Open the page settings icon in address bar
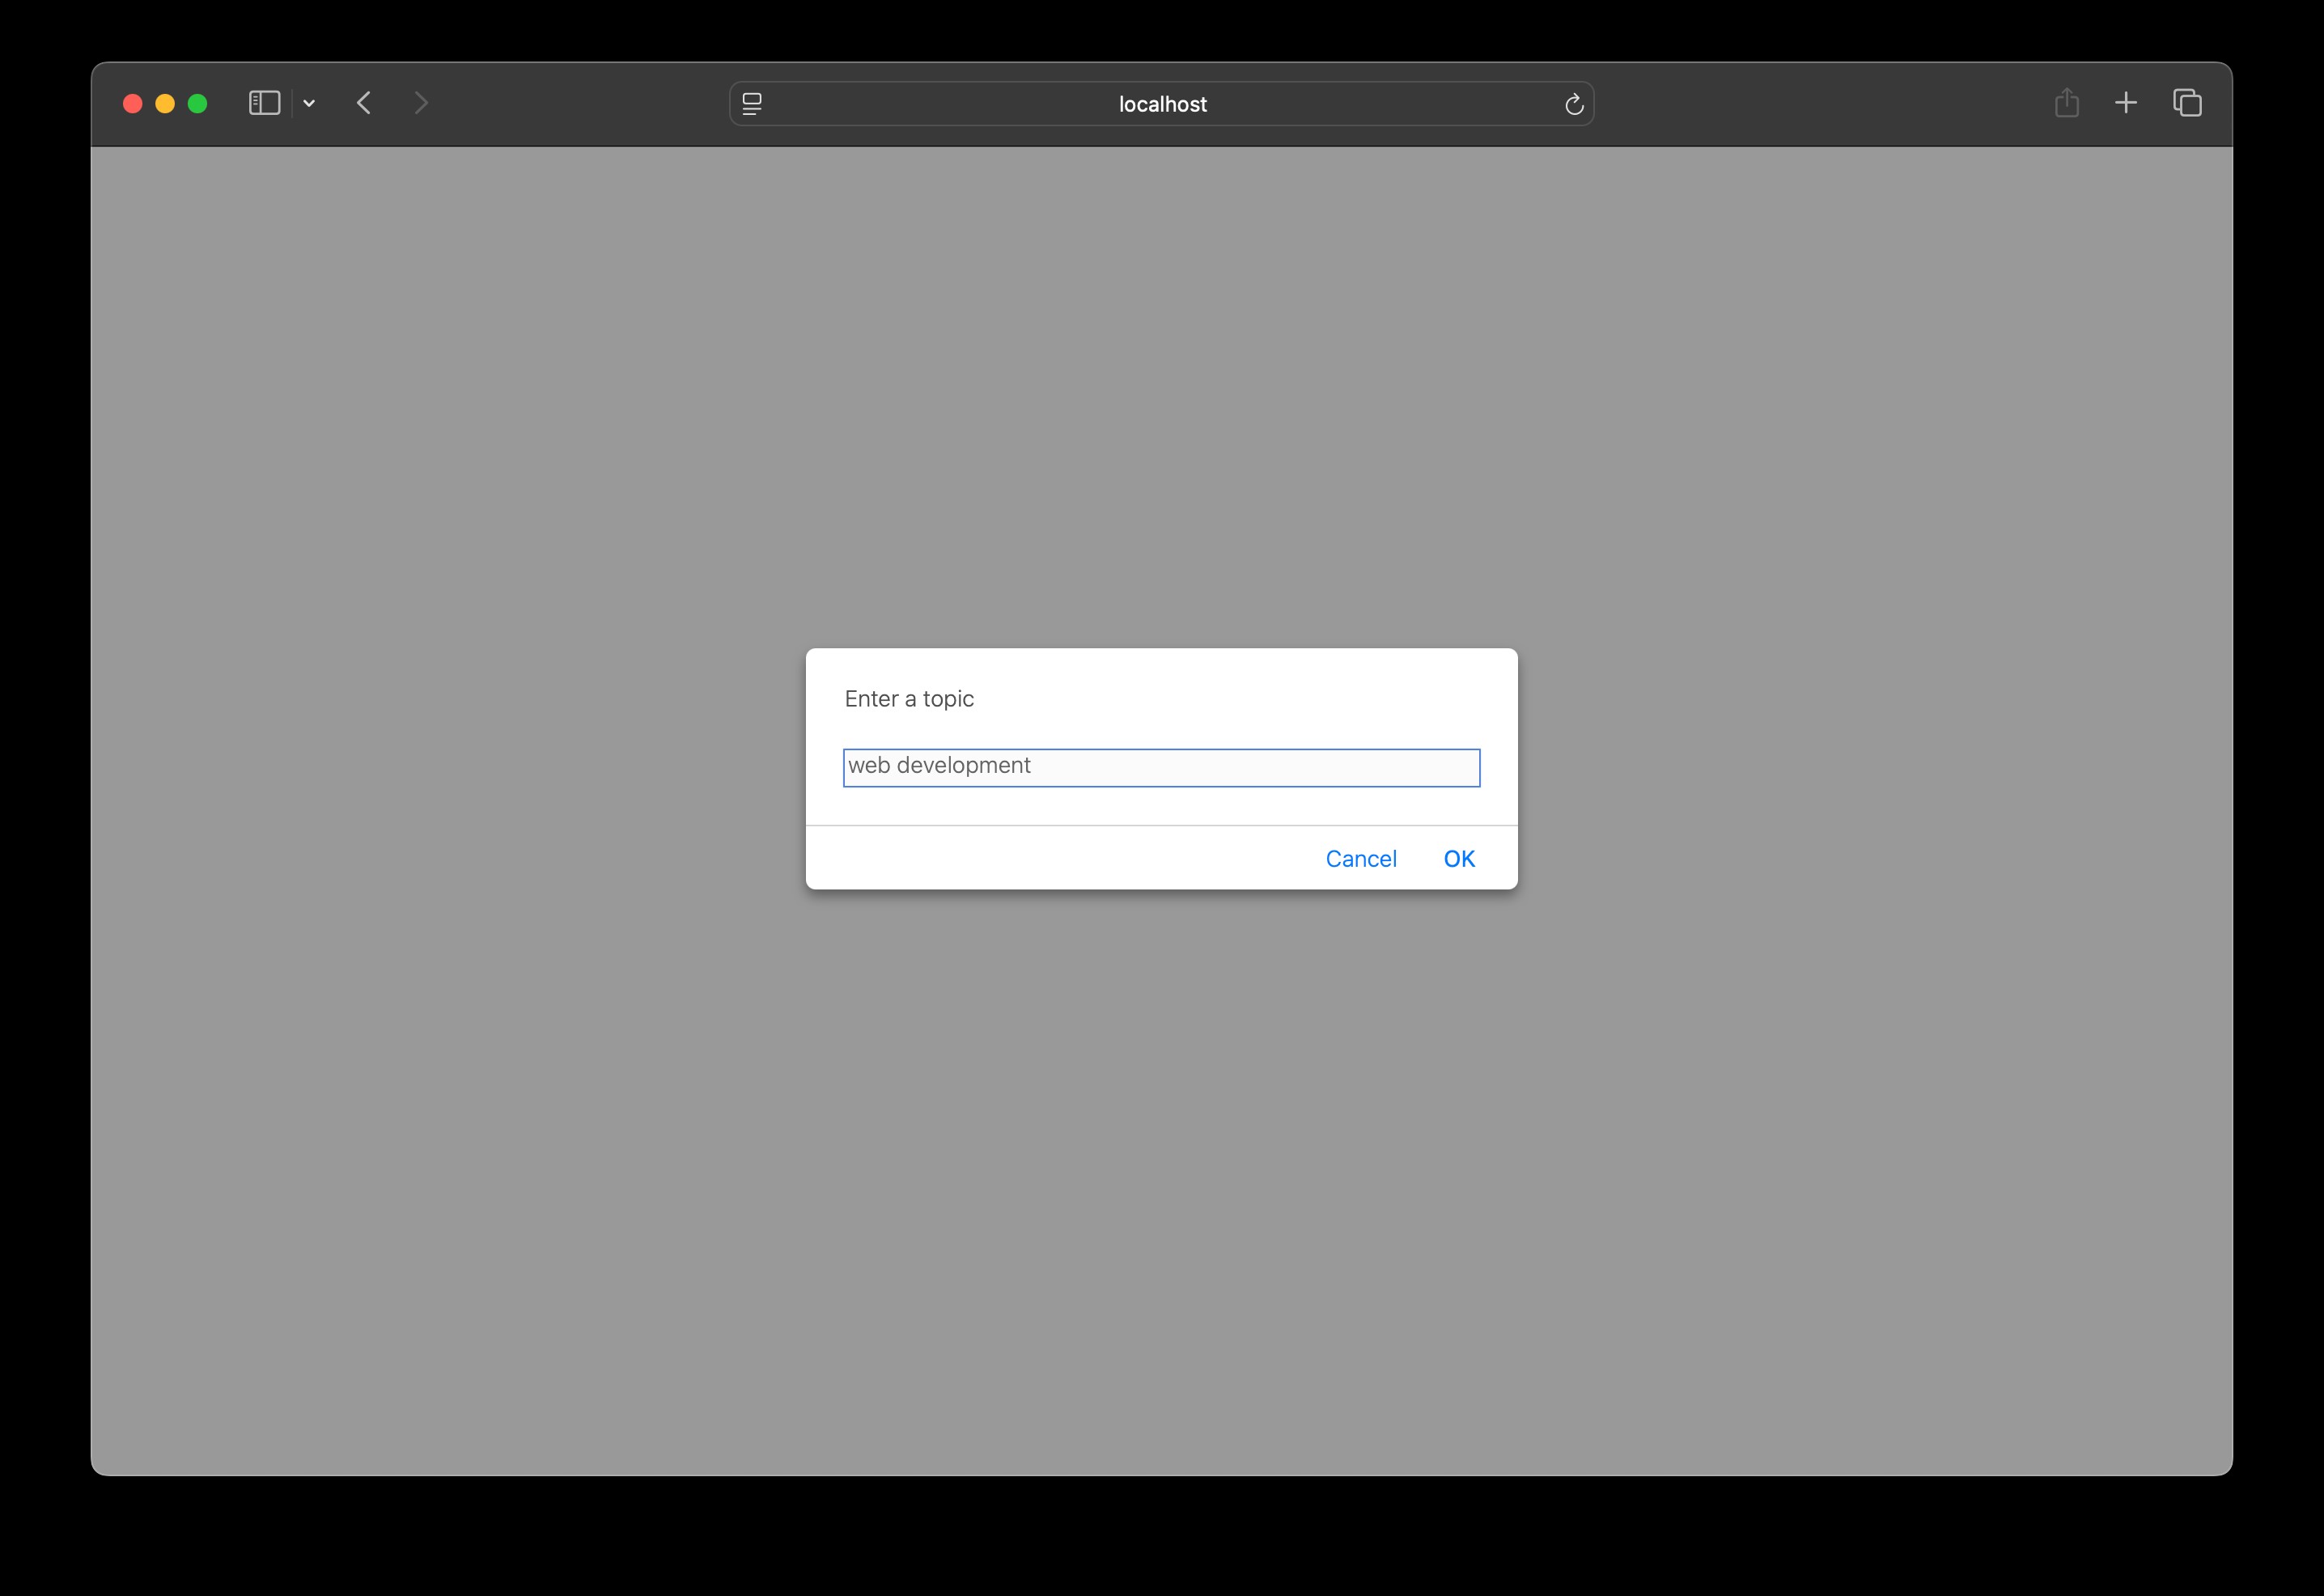 tap(752, 104)
